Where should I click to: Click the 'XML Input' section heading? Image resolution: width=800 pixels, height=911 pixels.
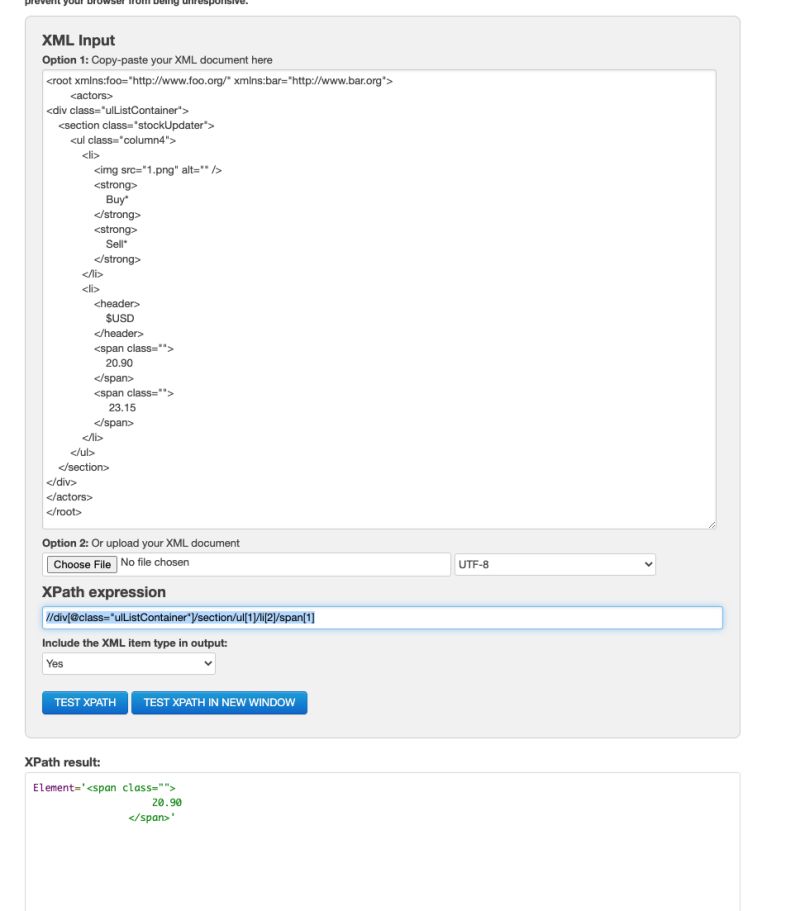click(74, 40)
